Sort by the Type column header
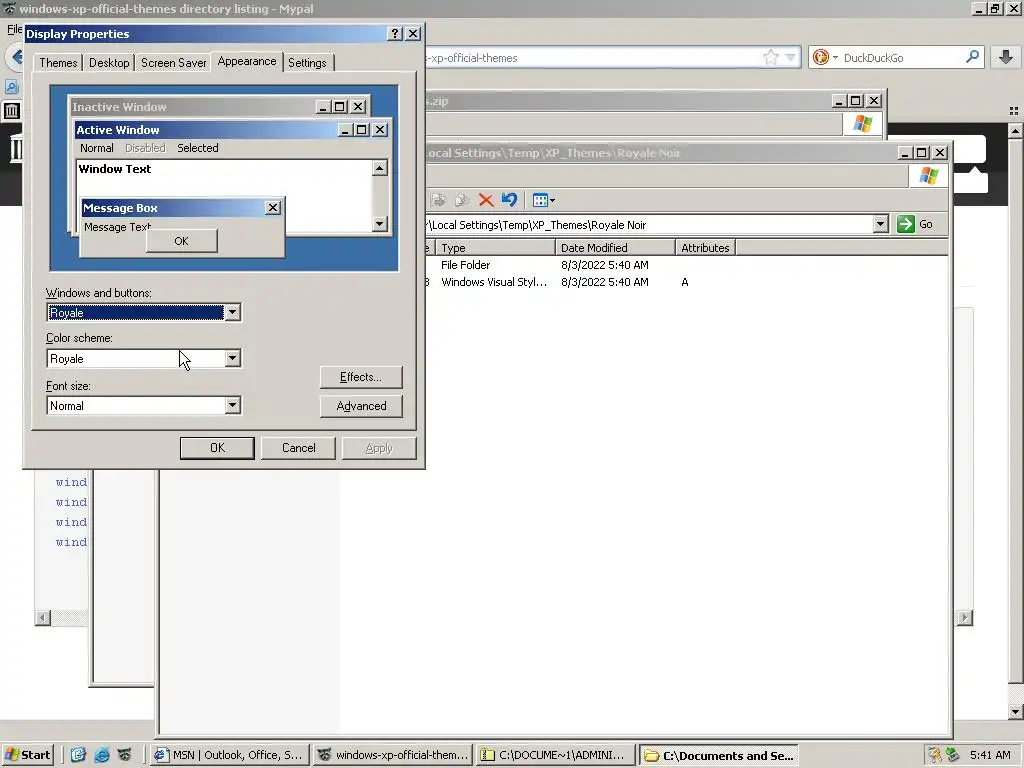1024x768 pixels. click(495, 248)
